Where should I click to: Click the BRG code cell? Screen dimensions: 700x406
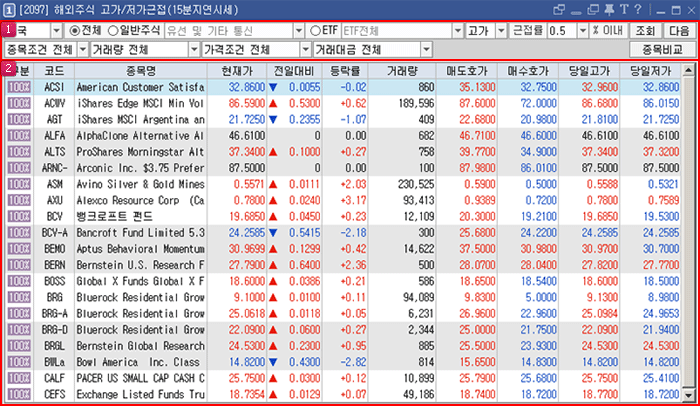tap(54, 297)
